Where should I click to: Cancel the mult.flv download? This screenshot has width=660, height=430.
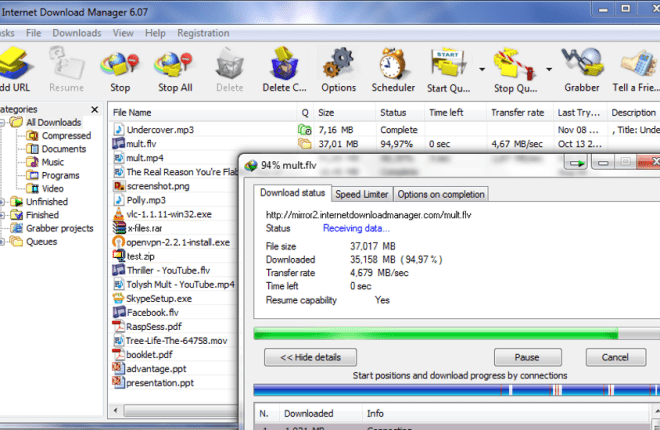615,357
